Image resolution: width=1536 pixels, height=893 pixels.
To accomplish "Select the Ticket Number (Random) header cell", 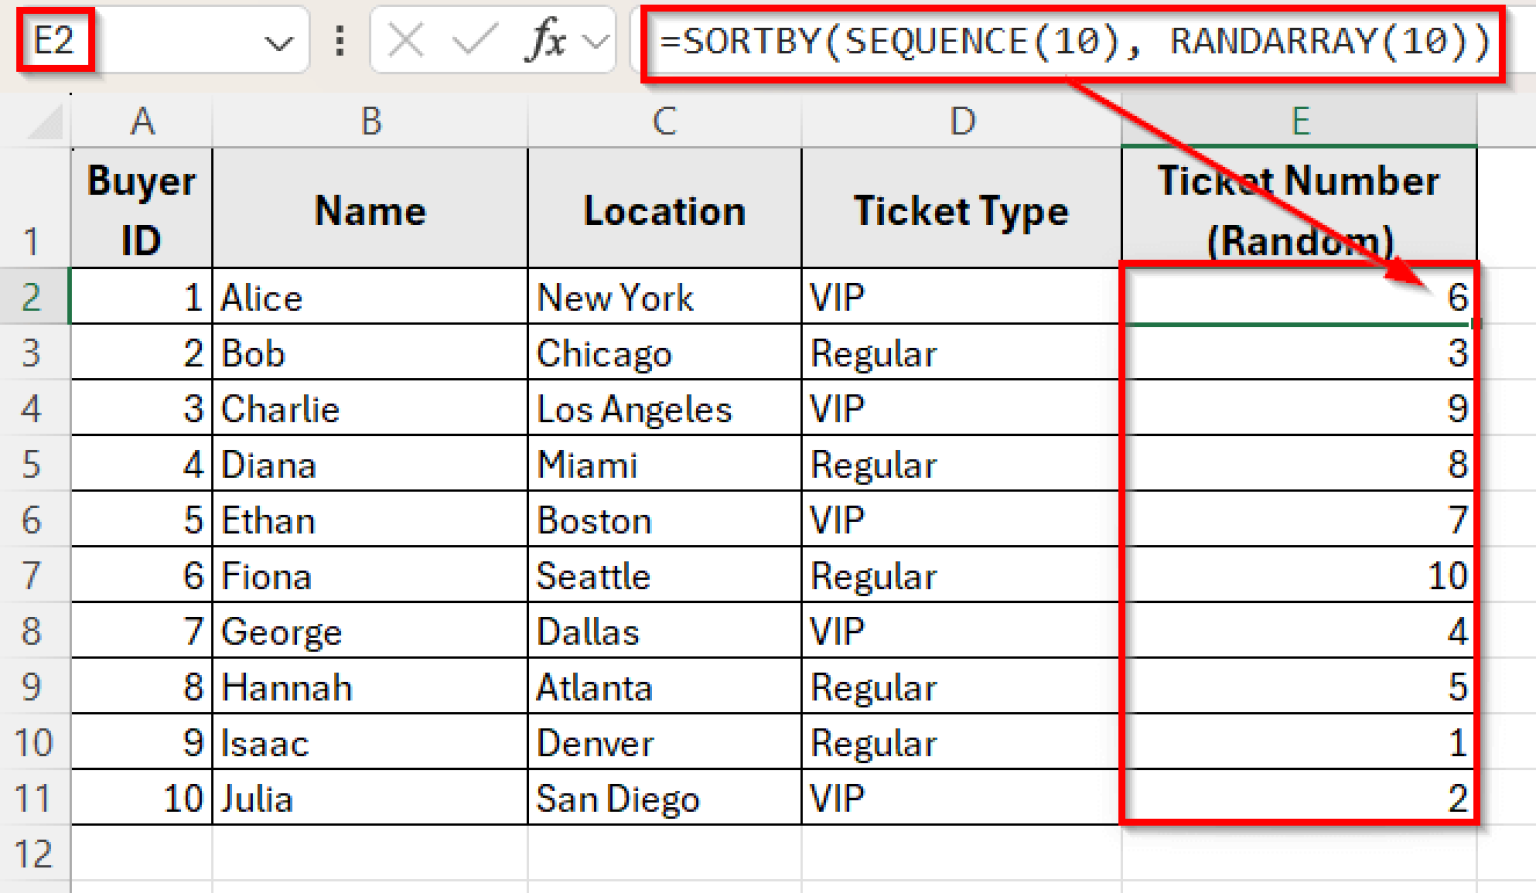I will [1299, 207].
